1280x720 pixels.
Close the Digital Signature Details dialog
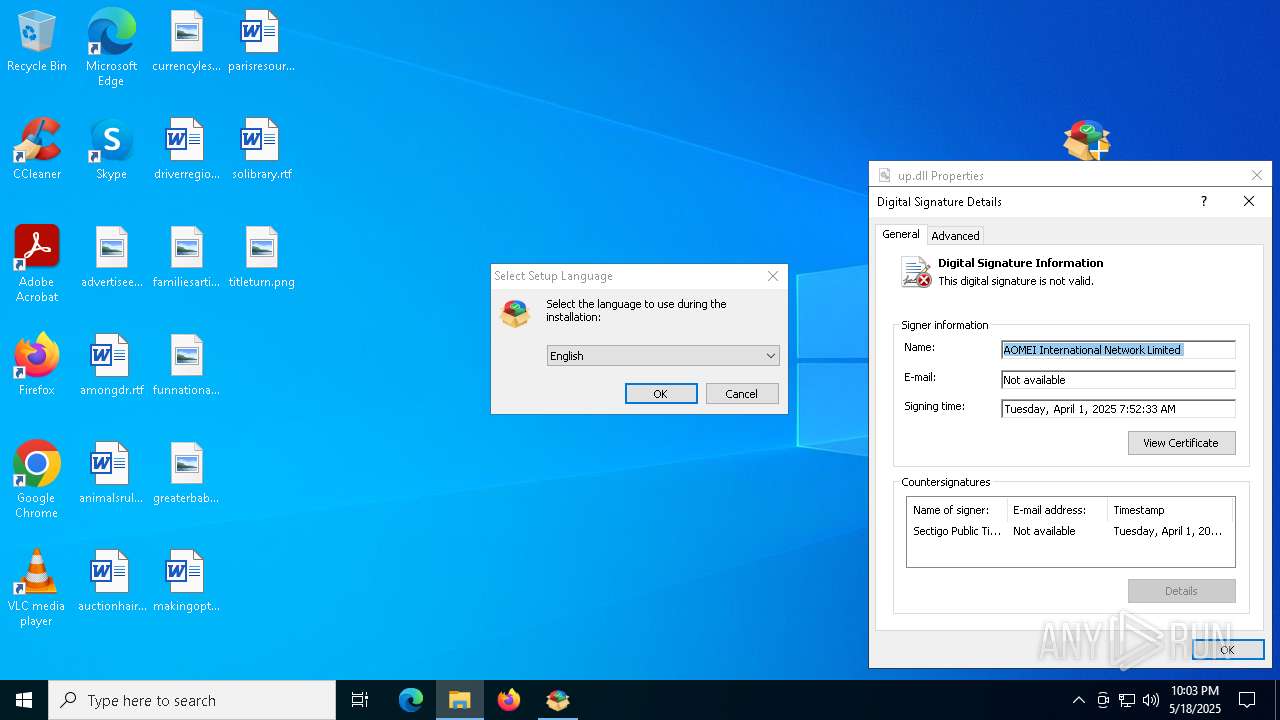(1249, 202)
